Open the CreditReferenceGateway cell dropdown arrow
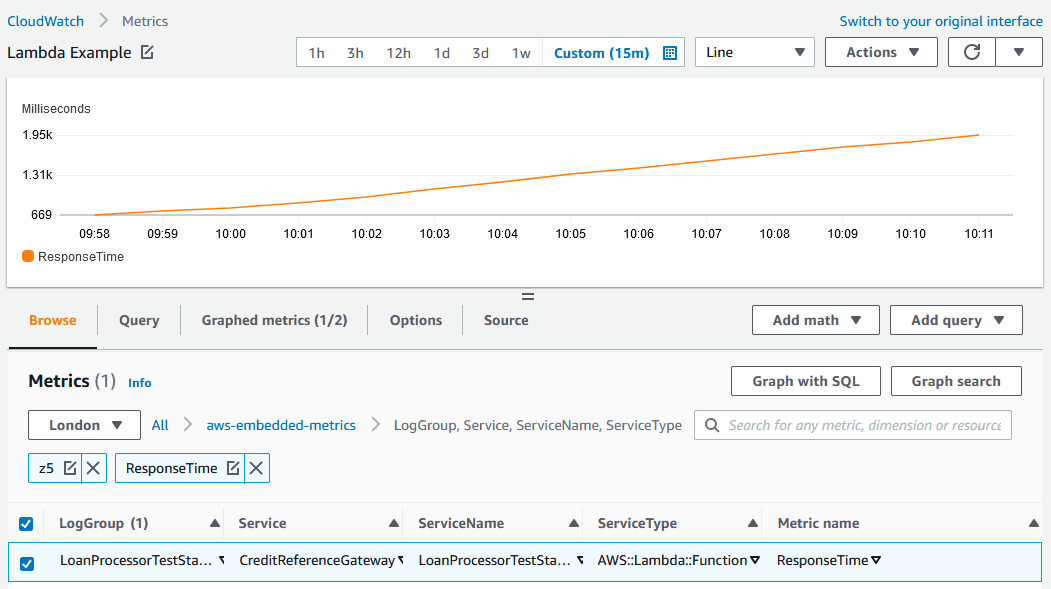This screenshot has height=589, width=1051. coord(401,560)
